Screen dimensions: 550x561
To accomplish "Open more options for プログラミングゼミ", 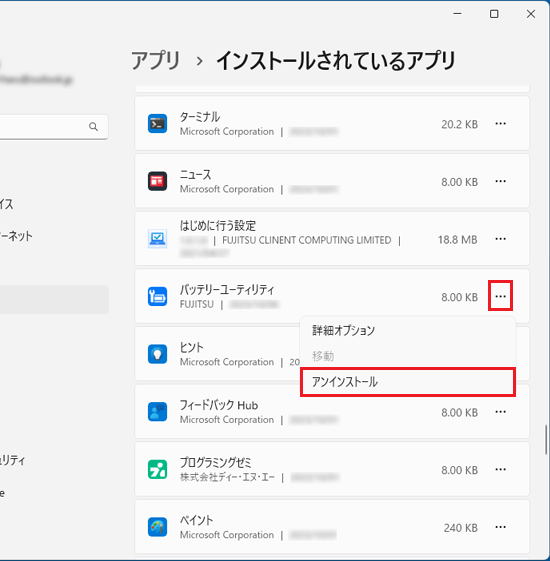I will pos(500,469).
